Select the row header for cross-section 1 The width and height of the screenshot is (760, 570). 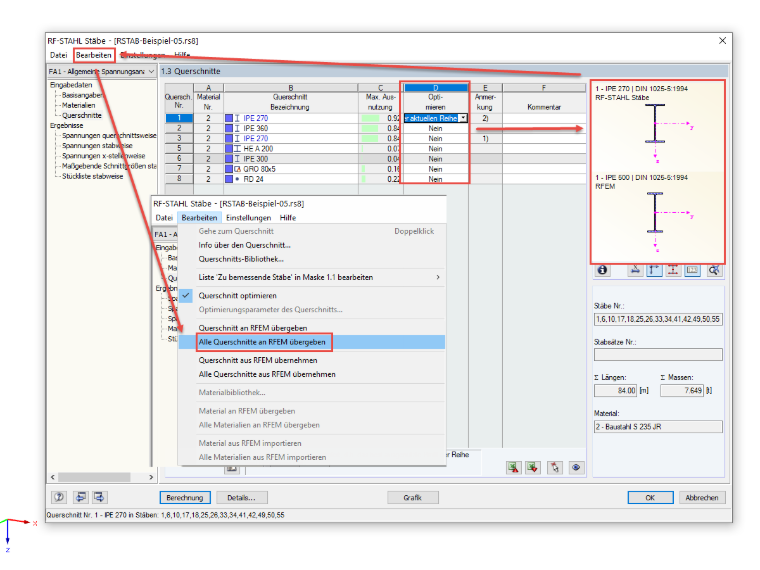point(179,118)
